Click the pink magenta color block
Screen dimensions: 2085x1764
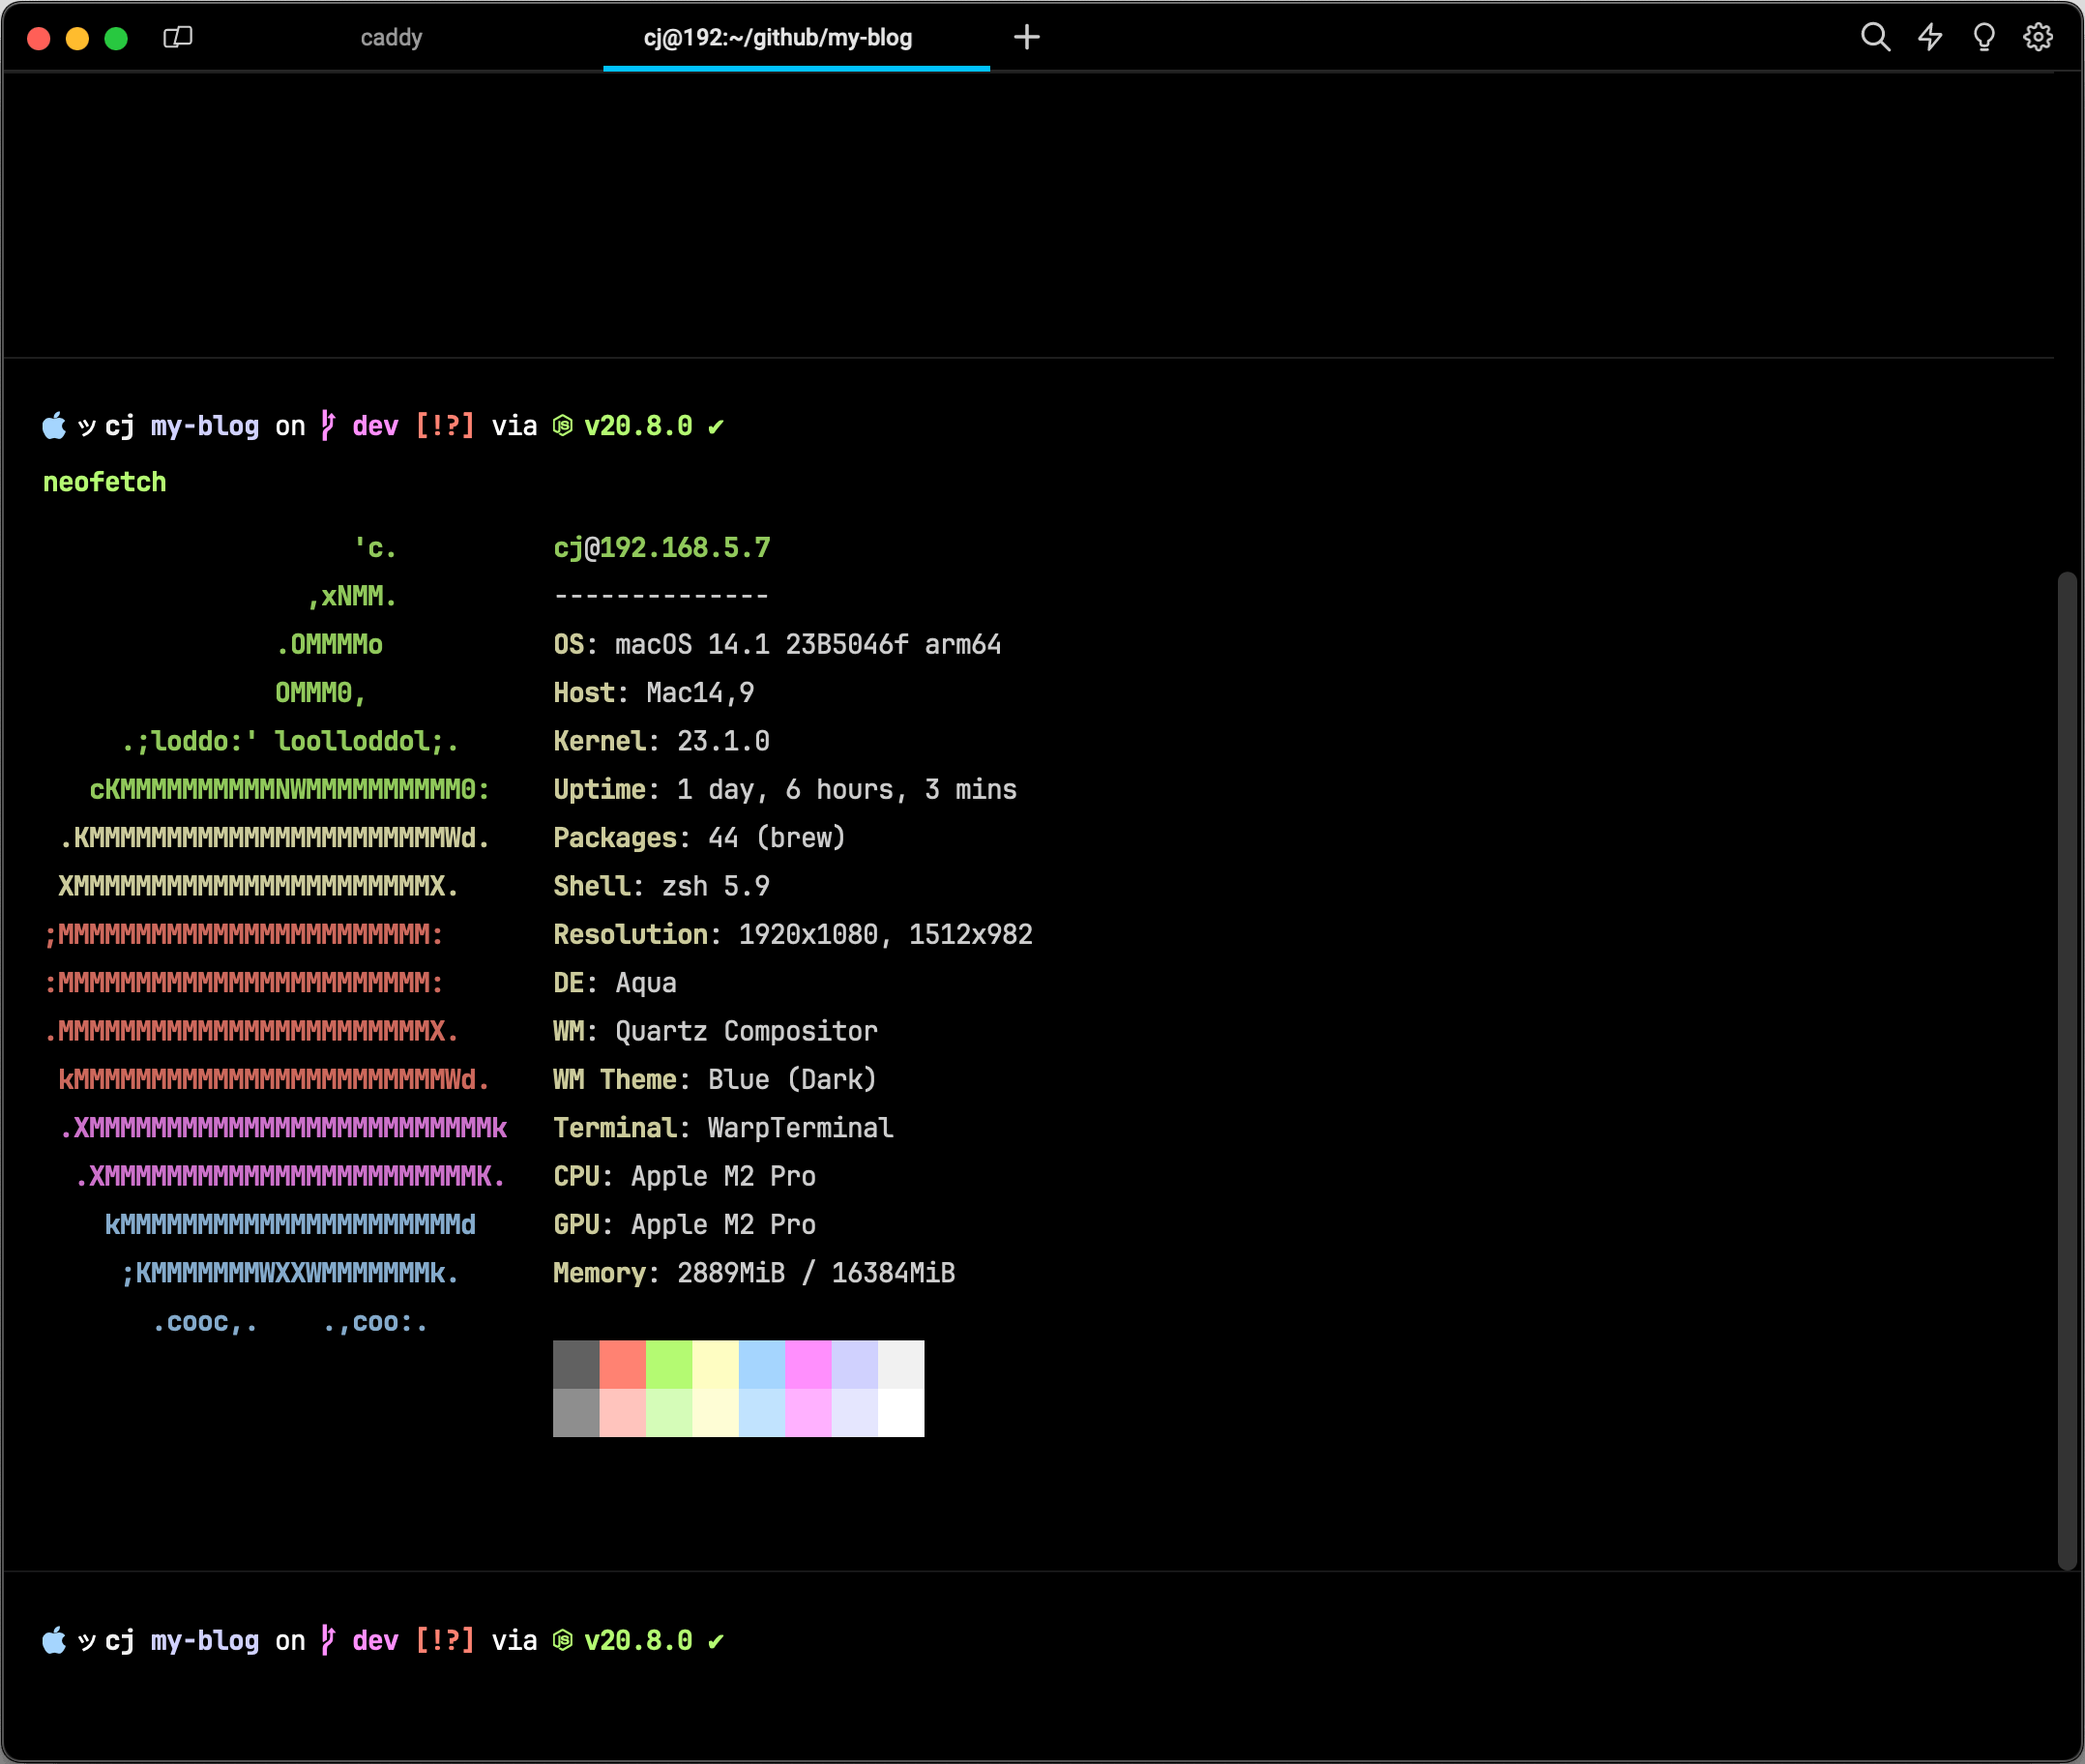pyautogui.click(x=809, y=1364)
